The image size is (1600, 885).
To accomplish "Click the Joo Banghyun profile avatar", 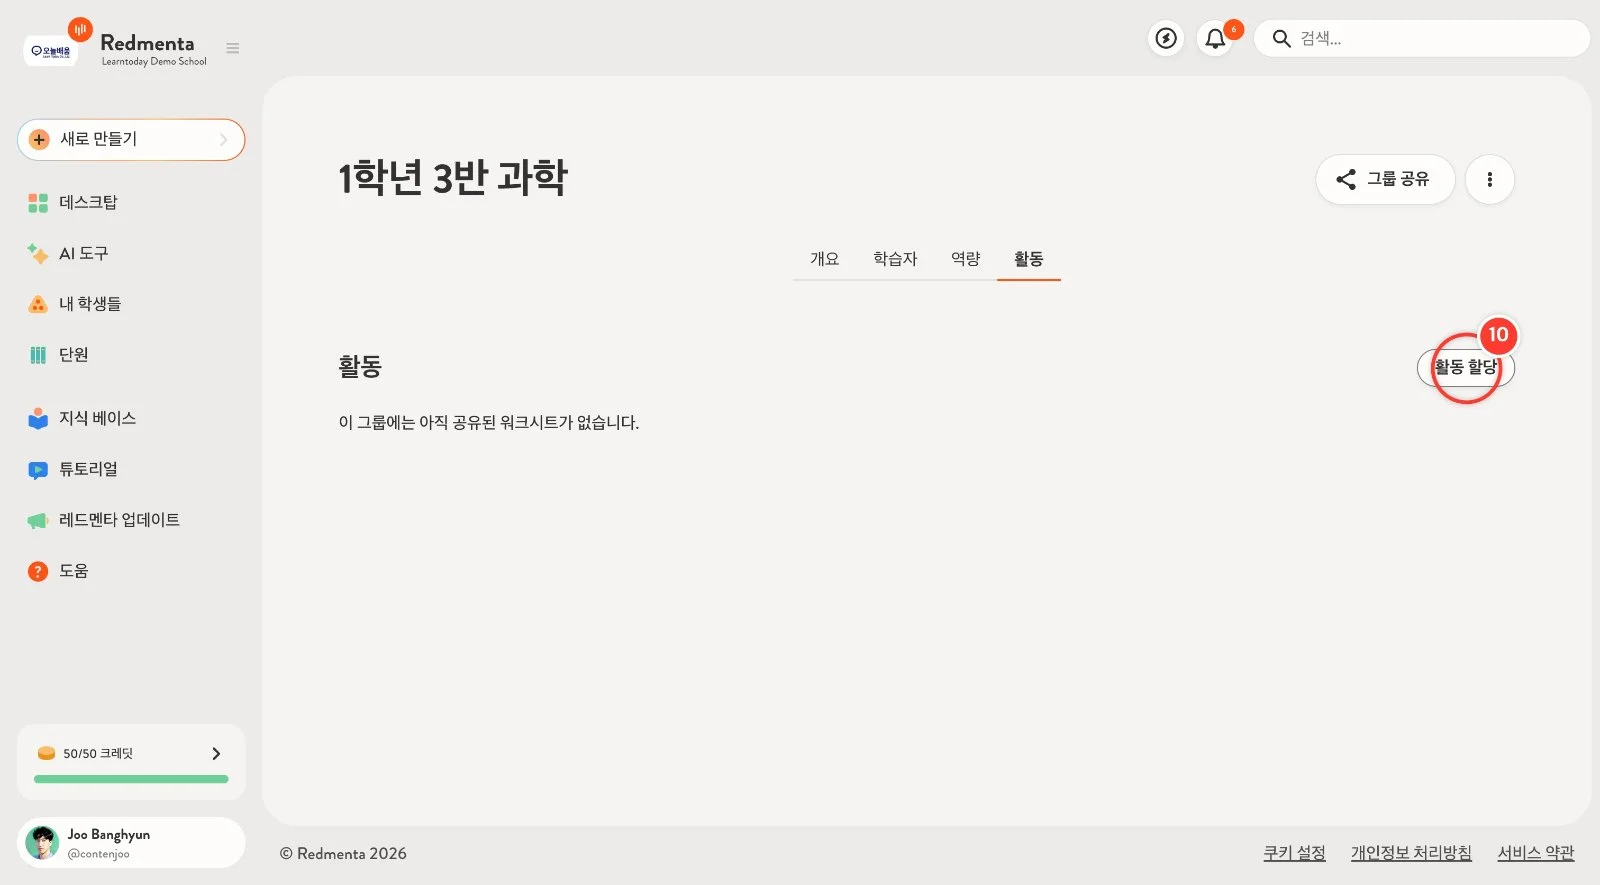I will coord(42,843).
